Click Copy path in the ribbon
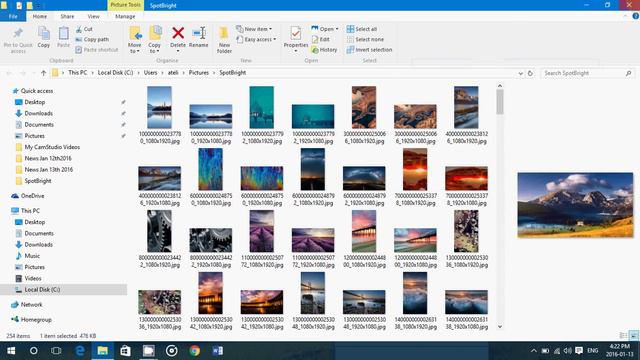Screen dimensions: 640x360 tap(92, 39)
